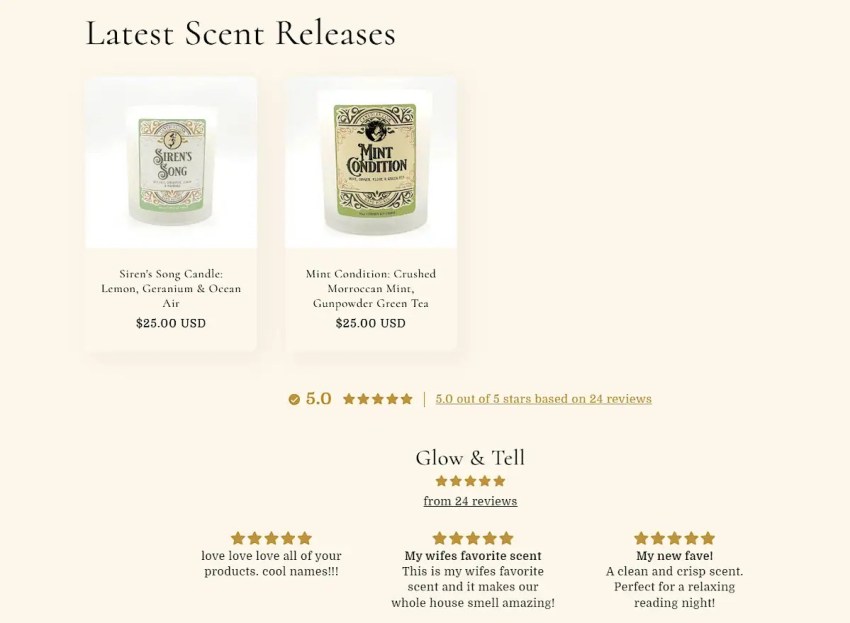Click the Siren's Song $25.00 USD price
Viewport: 850px width, 623px height.
pyautogui.click(x=171, y=323)
